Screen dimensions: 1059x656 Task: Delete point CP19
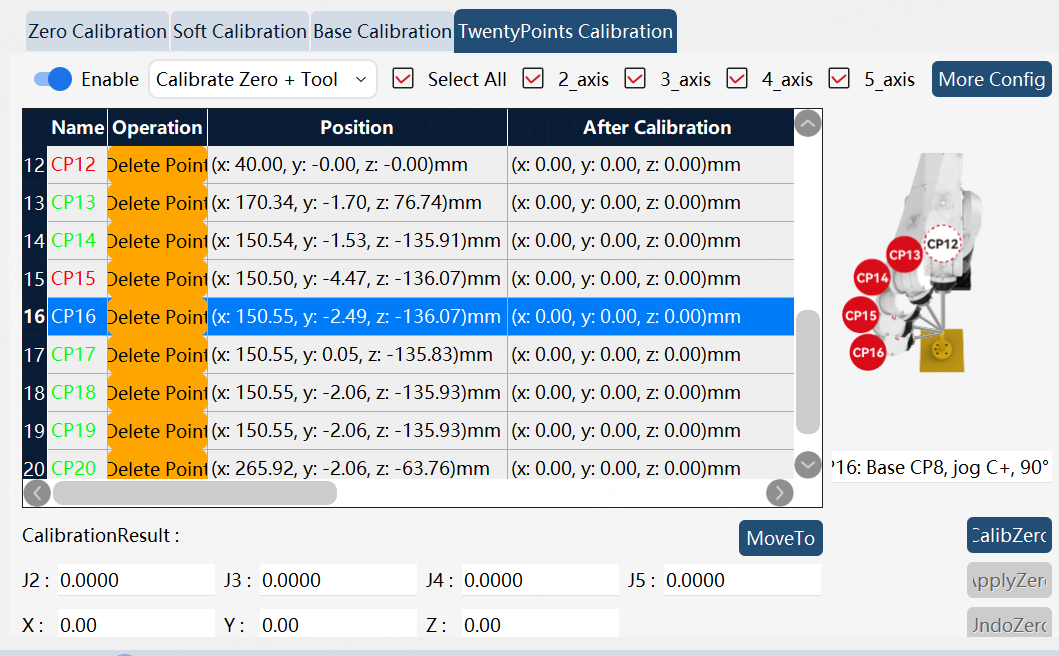[157, 430]
